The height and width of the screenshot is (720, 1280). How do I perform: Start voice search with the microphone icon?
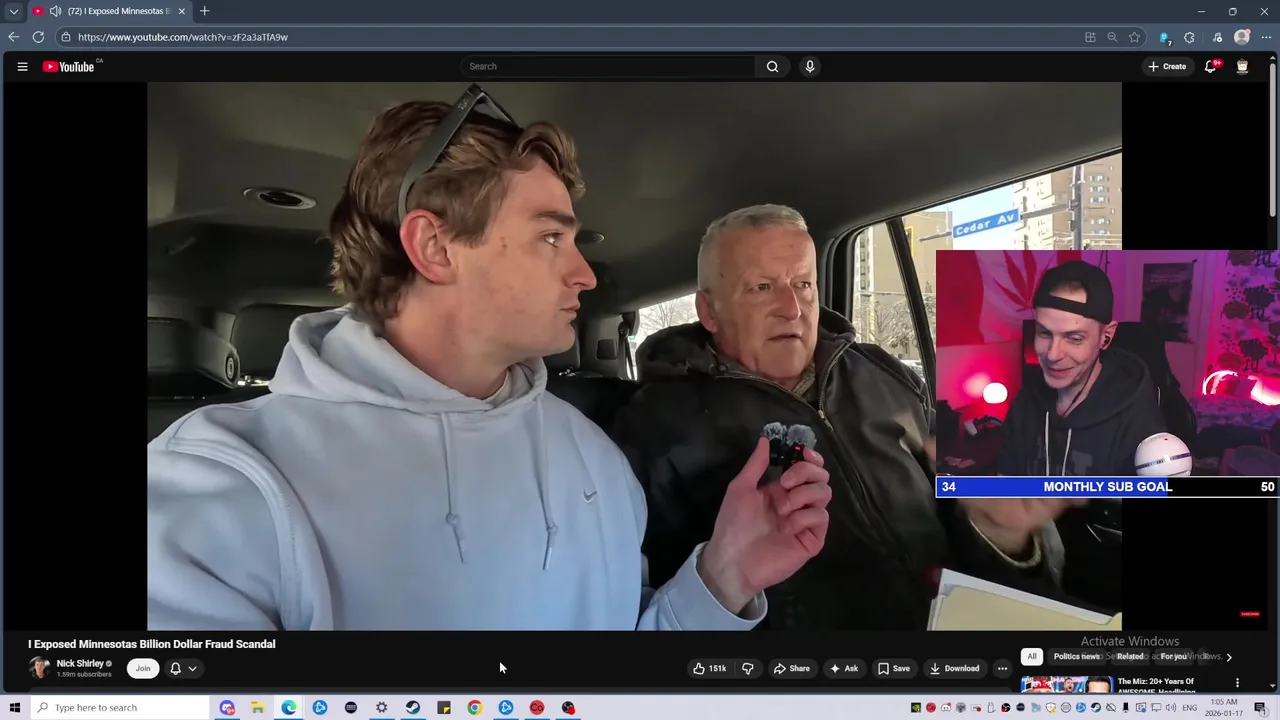coord(810,67)
